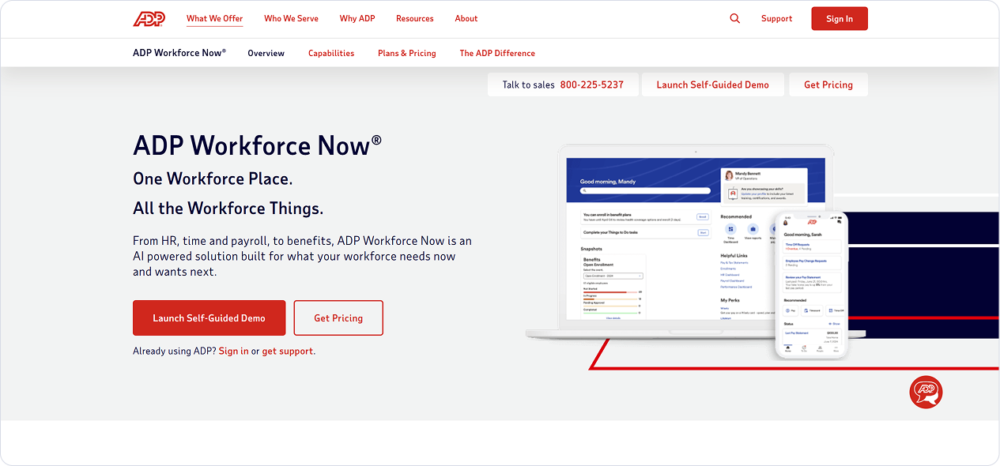This screenshot has height=466, width=1000.
Task: Click the phone mockup dashboard image
Action: pyautogui.click(x=811, y=285)
